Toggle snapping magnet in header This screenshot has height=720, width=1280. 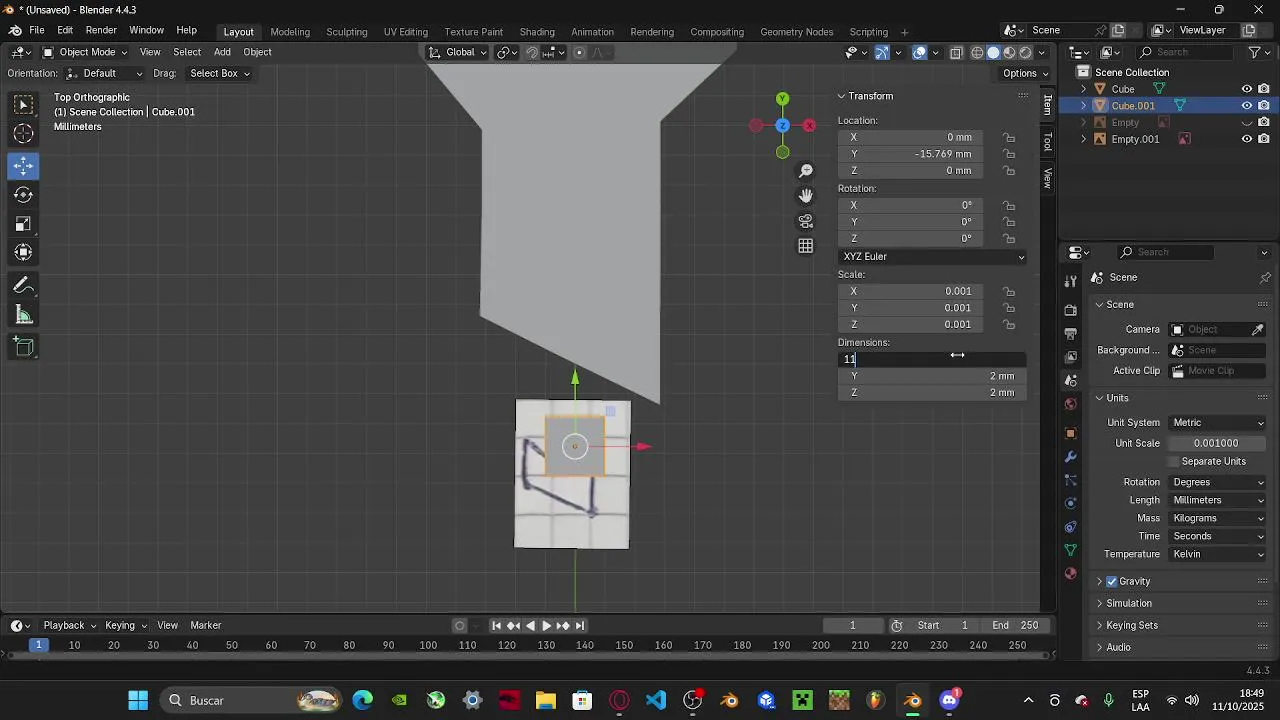tap(532, 52)
